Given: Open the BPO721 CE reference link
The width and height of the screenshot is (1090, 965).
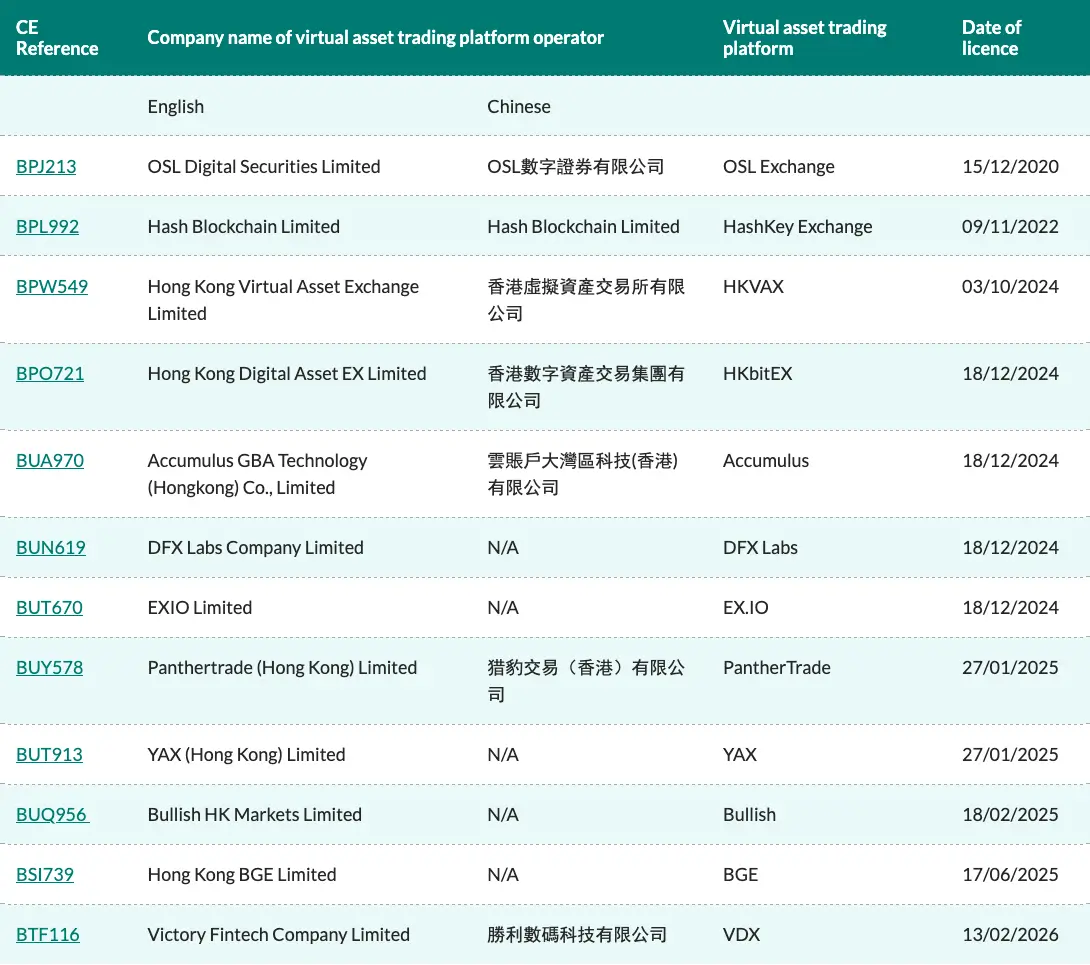Looking at the screenshot, I should click(x=50, y=373).
